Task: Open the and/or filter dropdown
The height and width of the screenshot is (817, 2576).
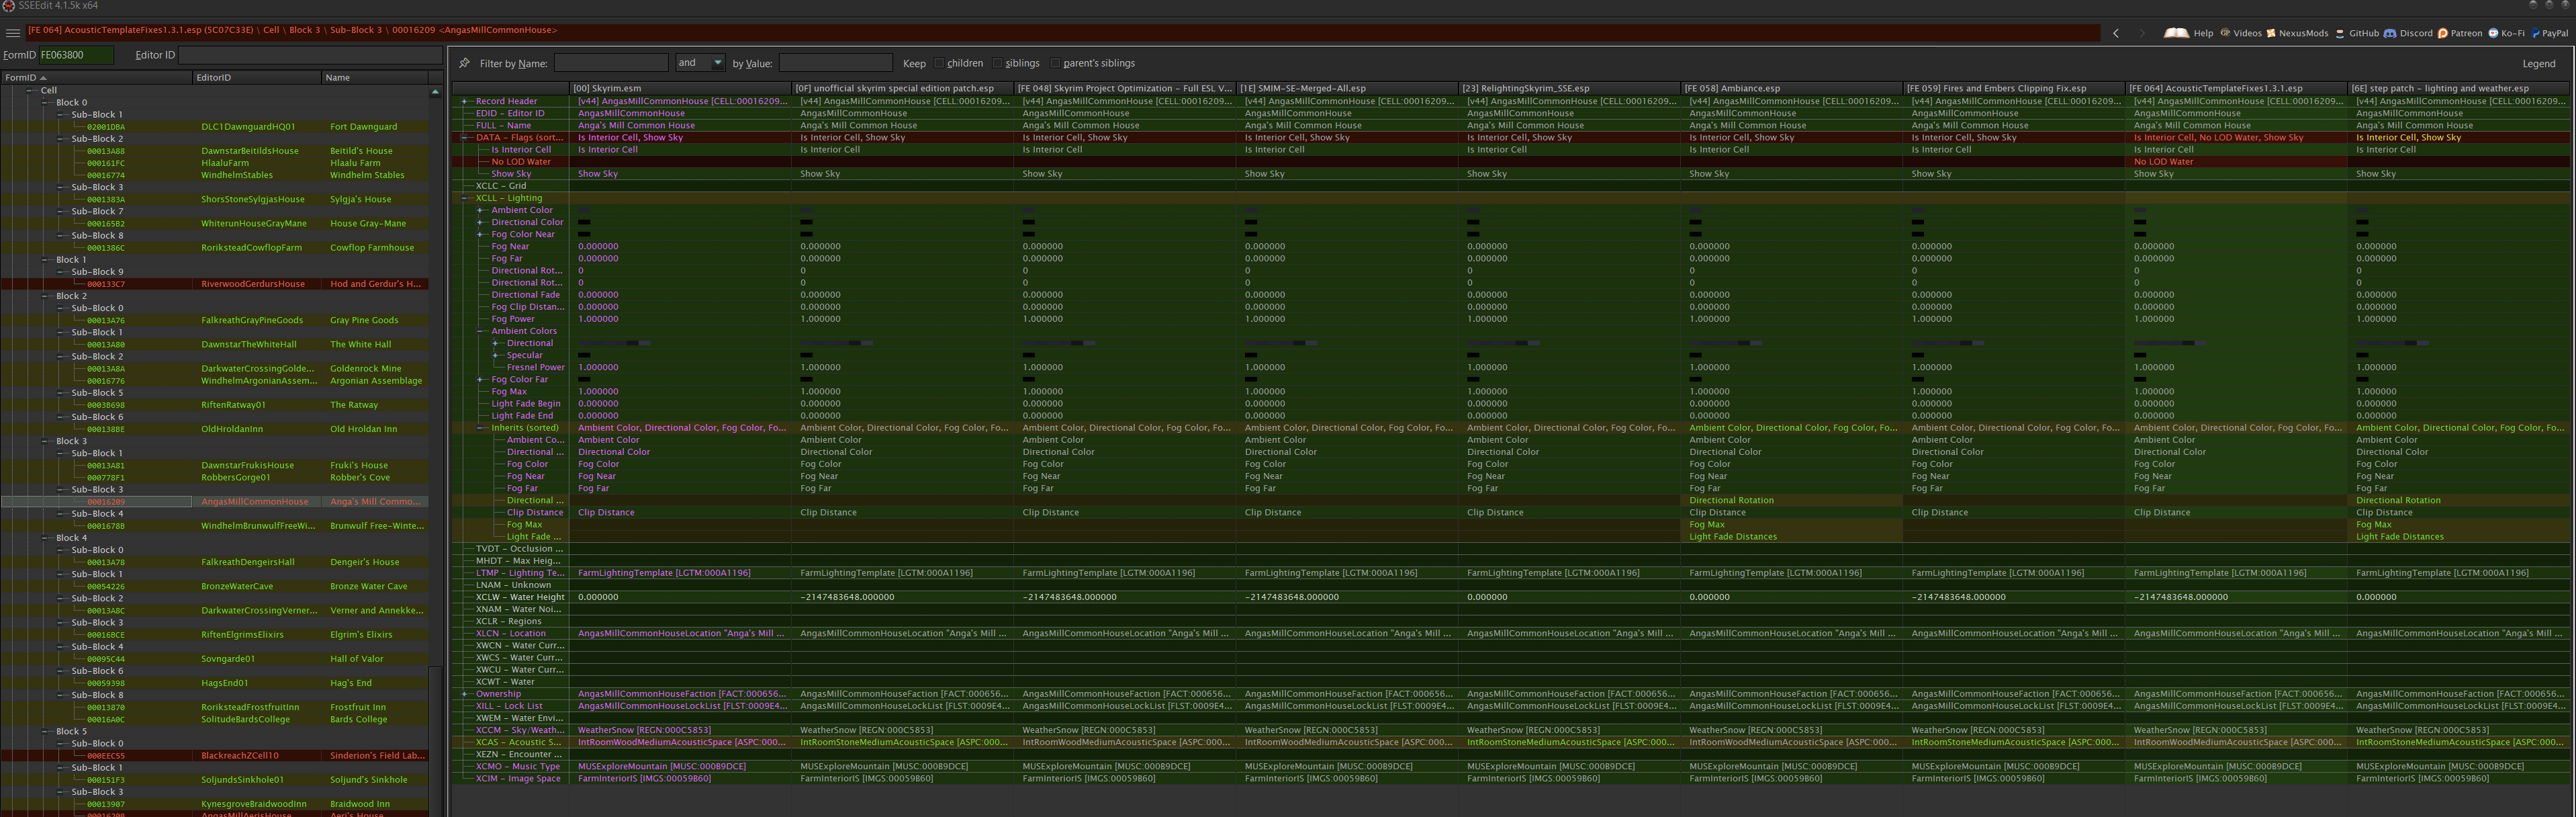Action: 717,63
